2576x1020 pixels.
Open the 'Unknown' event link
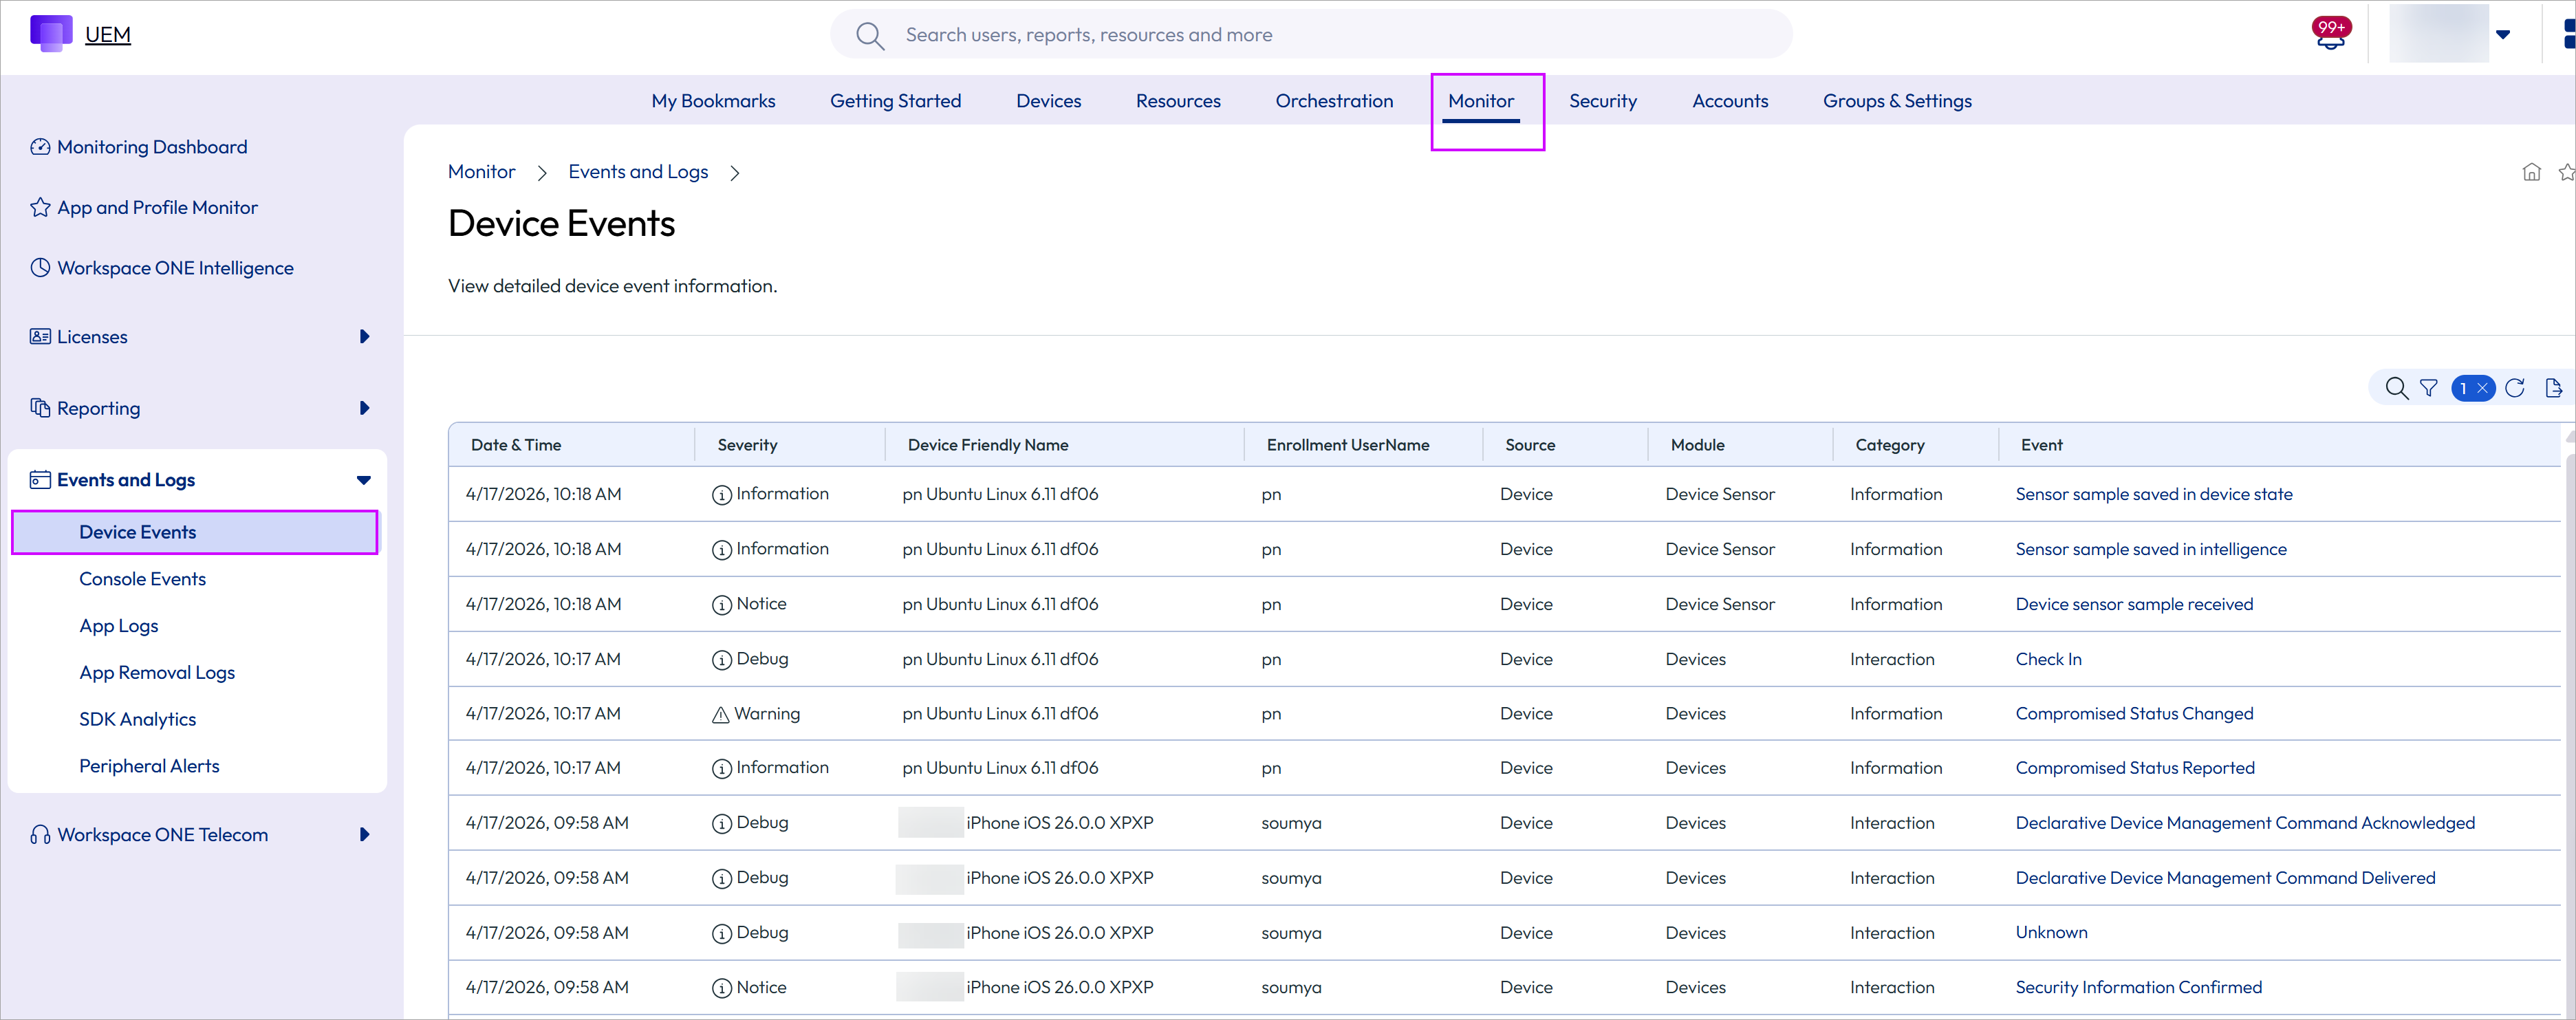click(2051, 933)
